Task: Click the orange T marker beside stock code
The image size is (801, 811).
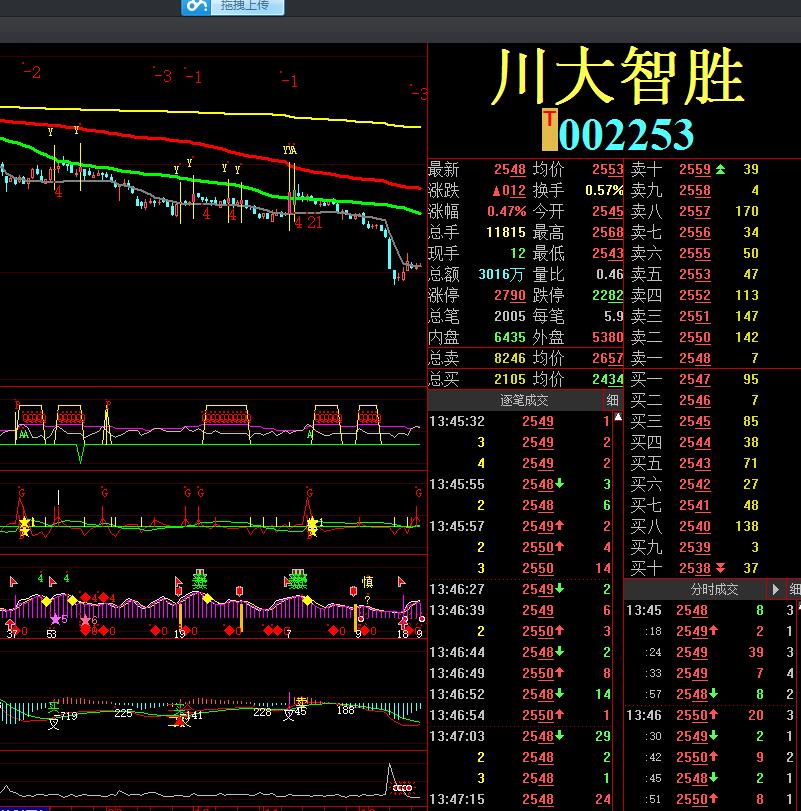Action: (549, 129)
